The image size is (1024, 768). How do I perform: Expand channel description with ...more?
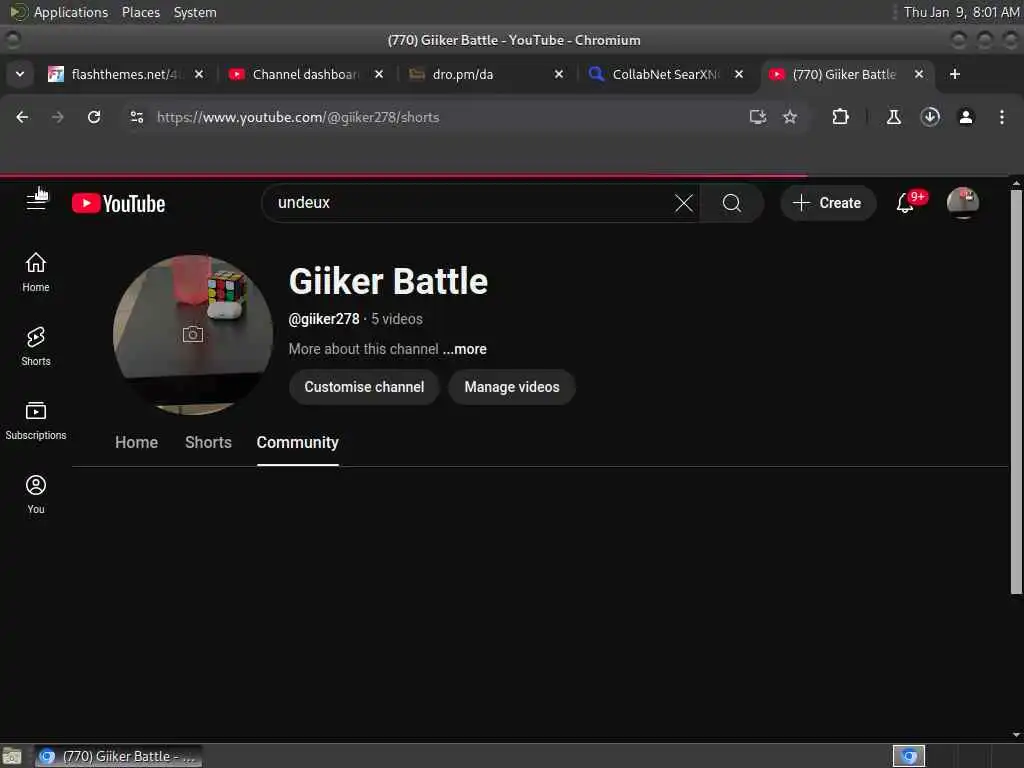click(x=464, y=349)
